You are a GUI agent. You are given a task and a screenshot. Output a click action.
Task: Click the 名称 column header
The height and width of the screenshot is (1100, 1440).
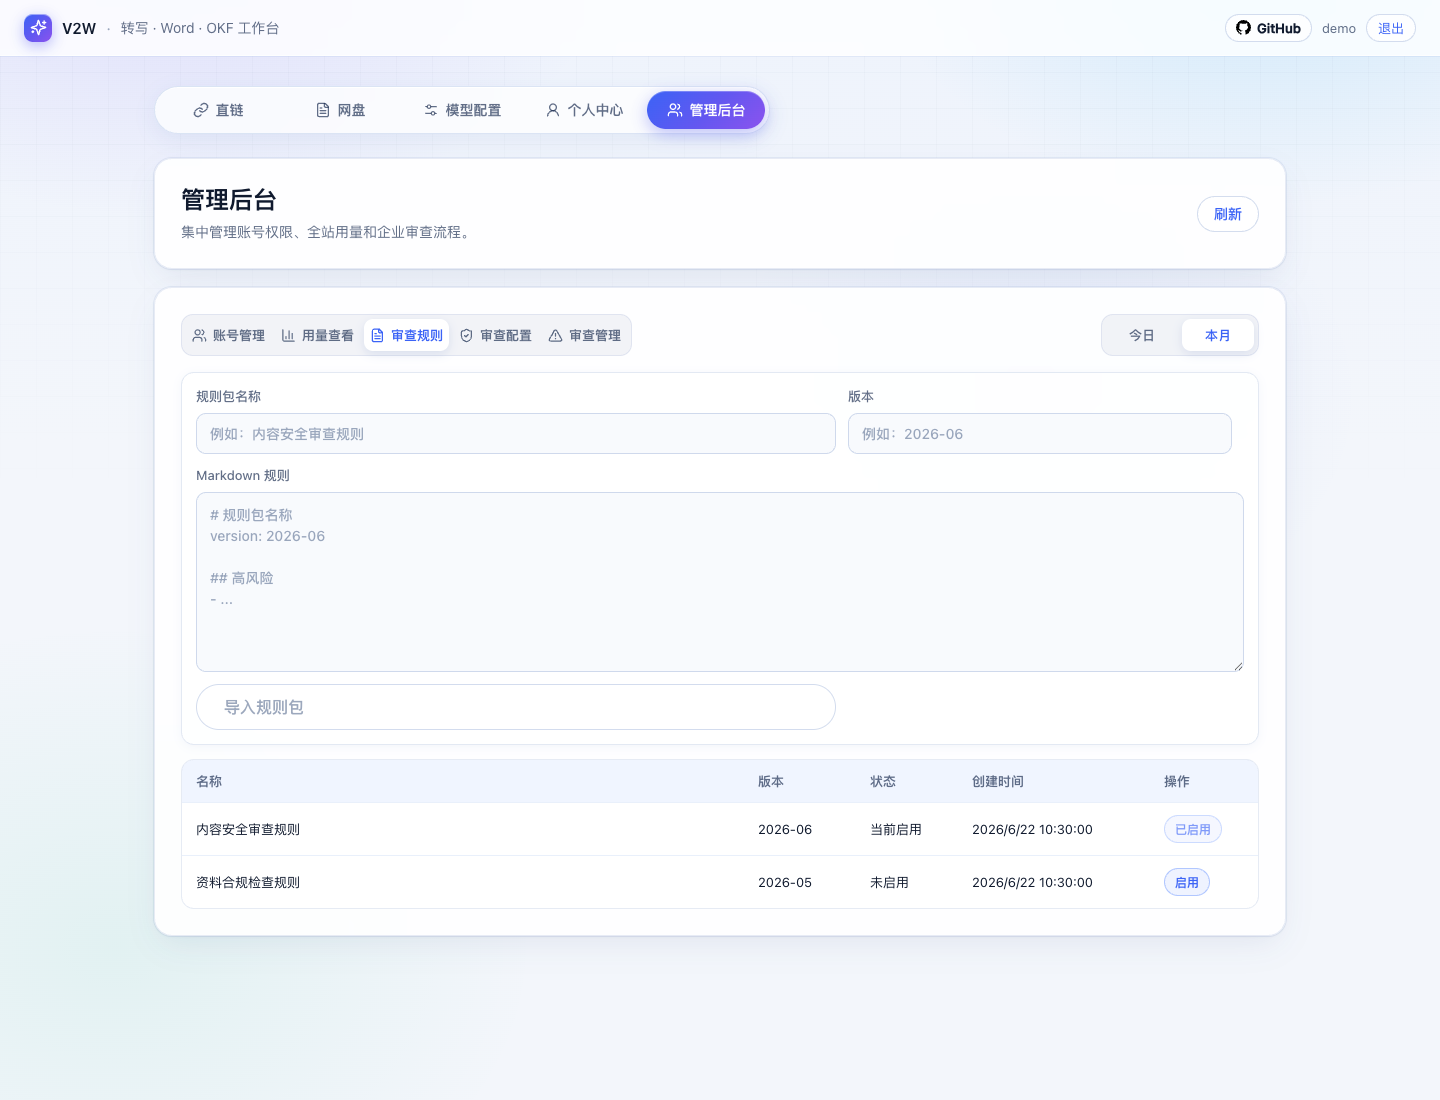point(209,781)
